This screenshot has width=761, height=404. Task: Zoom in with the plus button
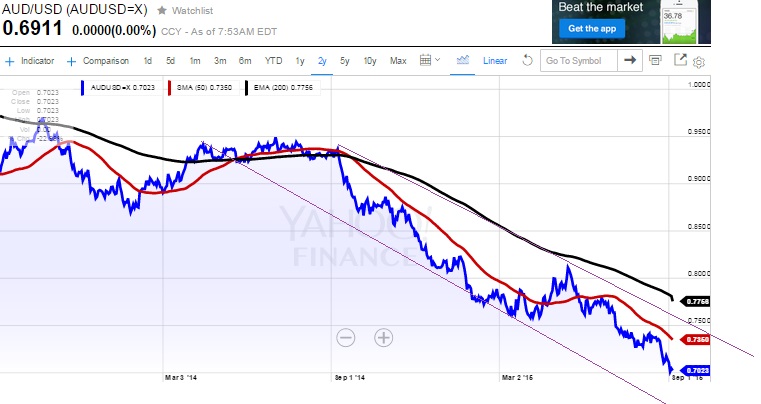coord(383,337)
